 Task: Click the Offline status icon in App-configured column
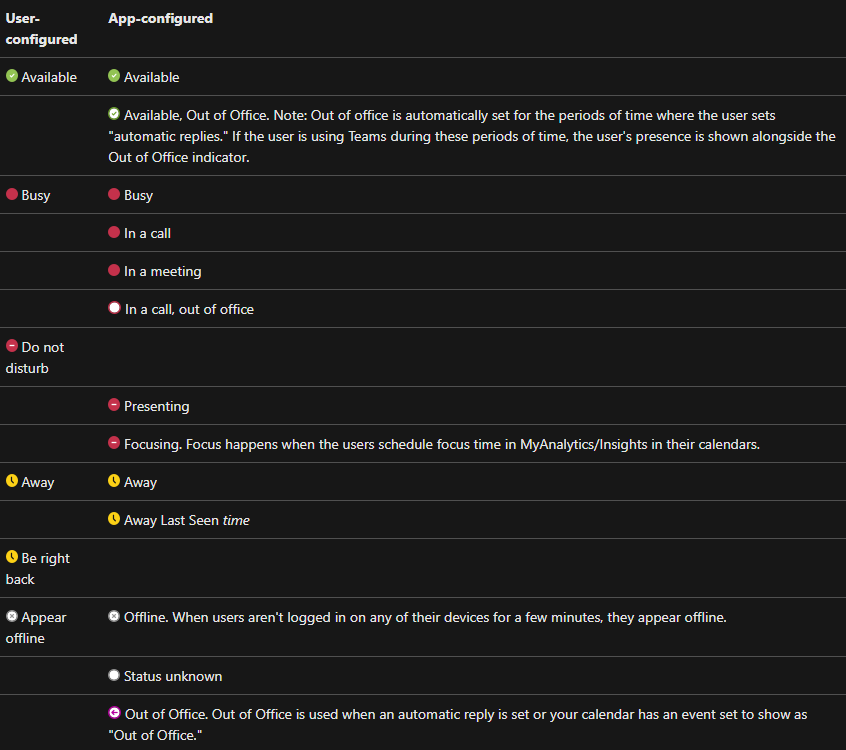114,616
